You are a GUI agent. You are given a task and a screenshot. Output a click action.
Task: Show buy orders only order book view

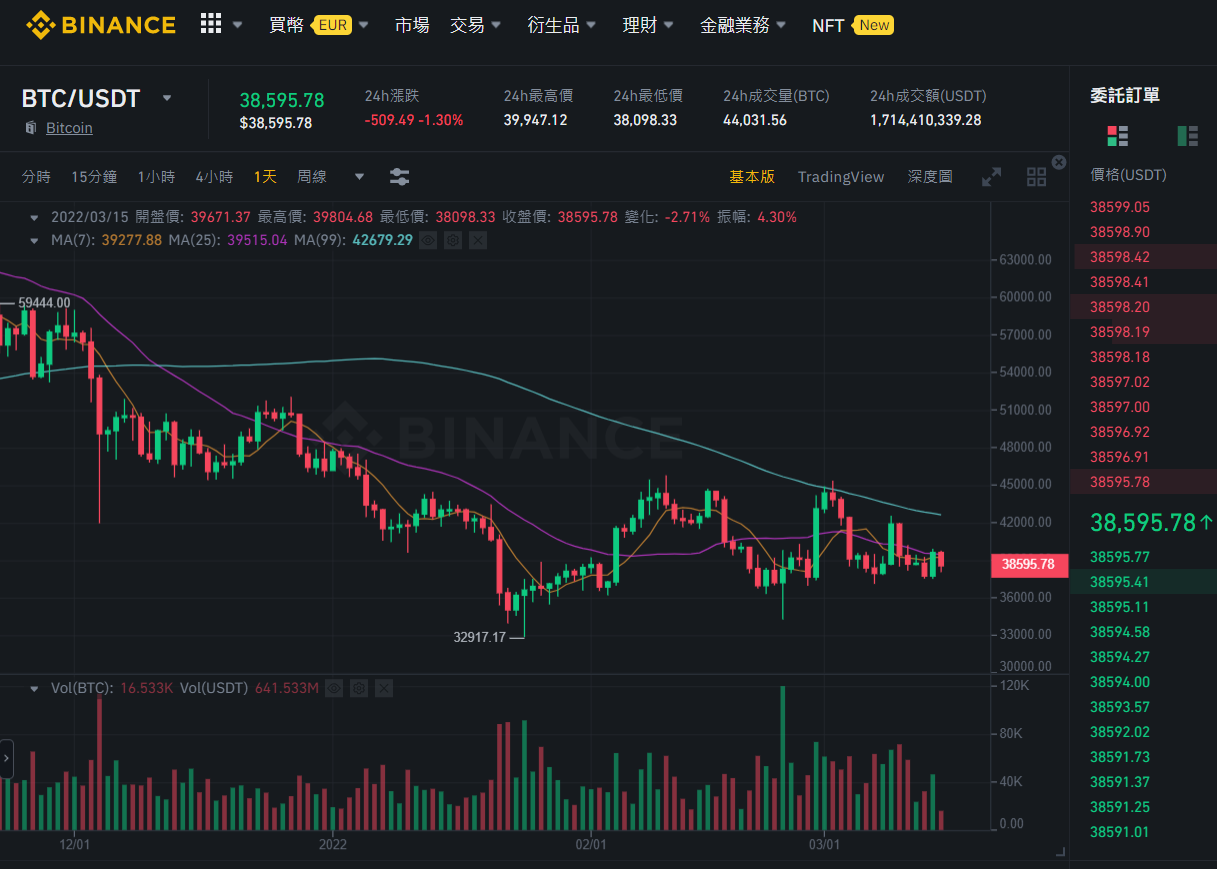1188,135
